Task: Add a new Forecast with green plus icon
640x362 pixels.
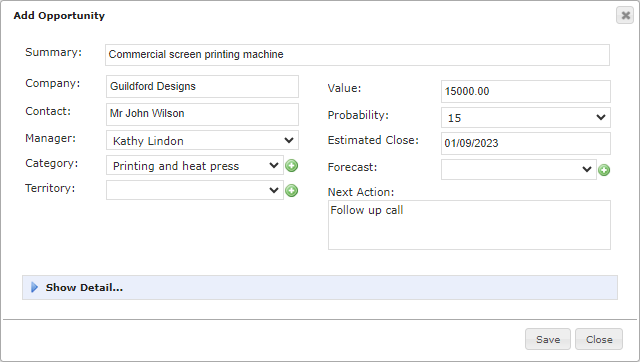Action: pyautogui.click(x=604, y=170)
